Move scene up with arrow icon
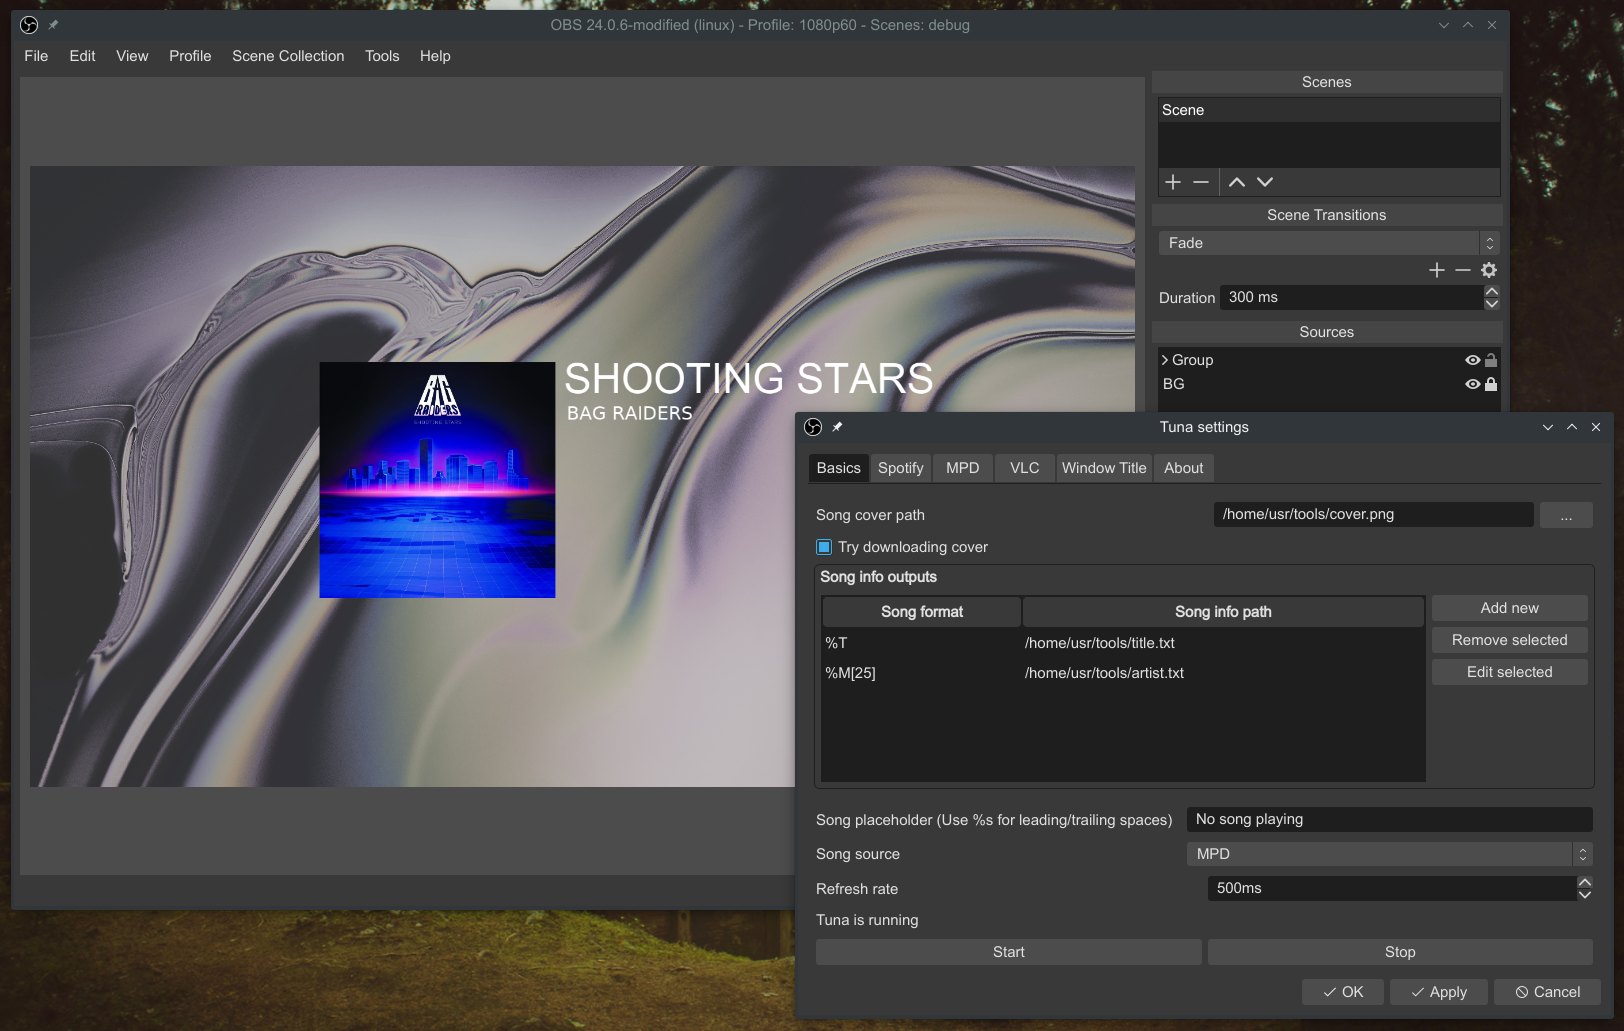This screenshot has height=1031, width=1624. click(1237, 182)
